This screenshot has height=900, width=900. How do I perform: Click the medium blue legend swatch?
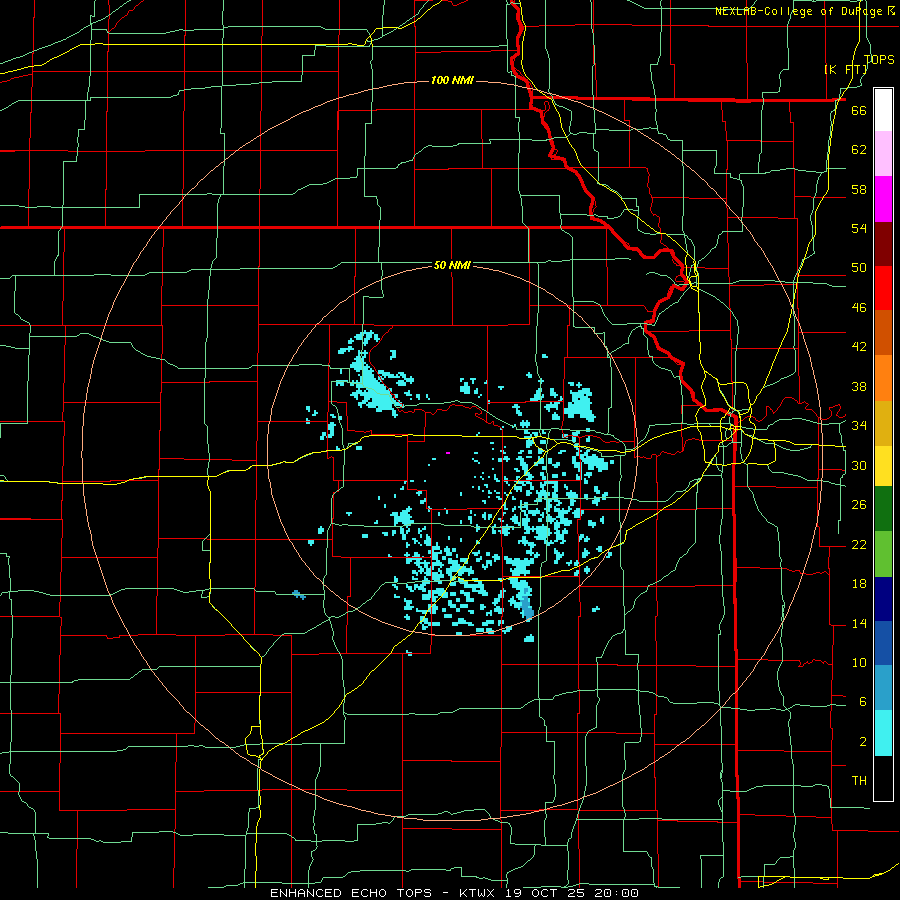(883, 643)
